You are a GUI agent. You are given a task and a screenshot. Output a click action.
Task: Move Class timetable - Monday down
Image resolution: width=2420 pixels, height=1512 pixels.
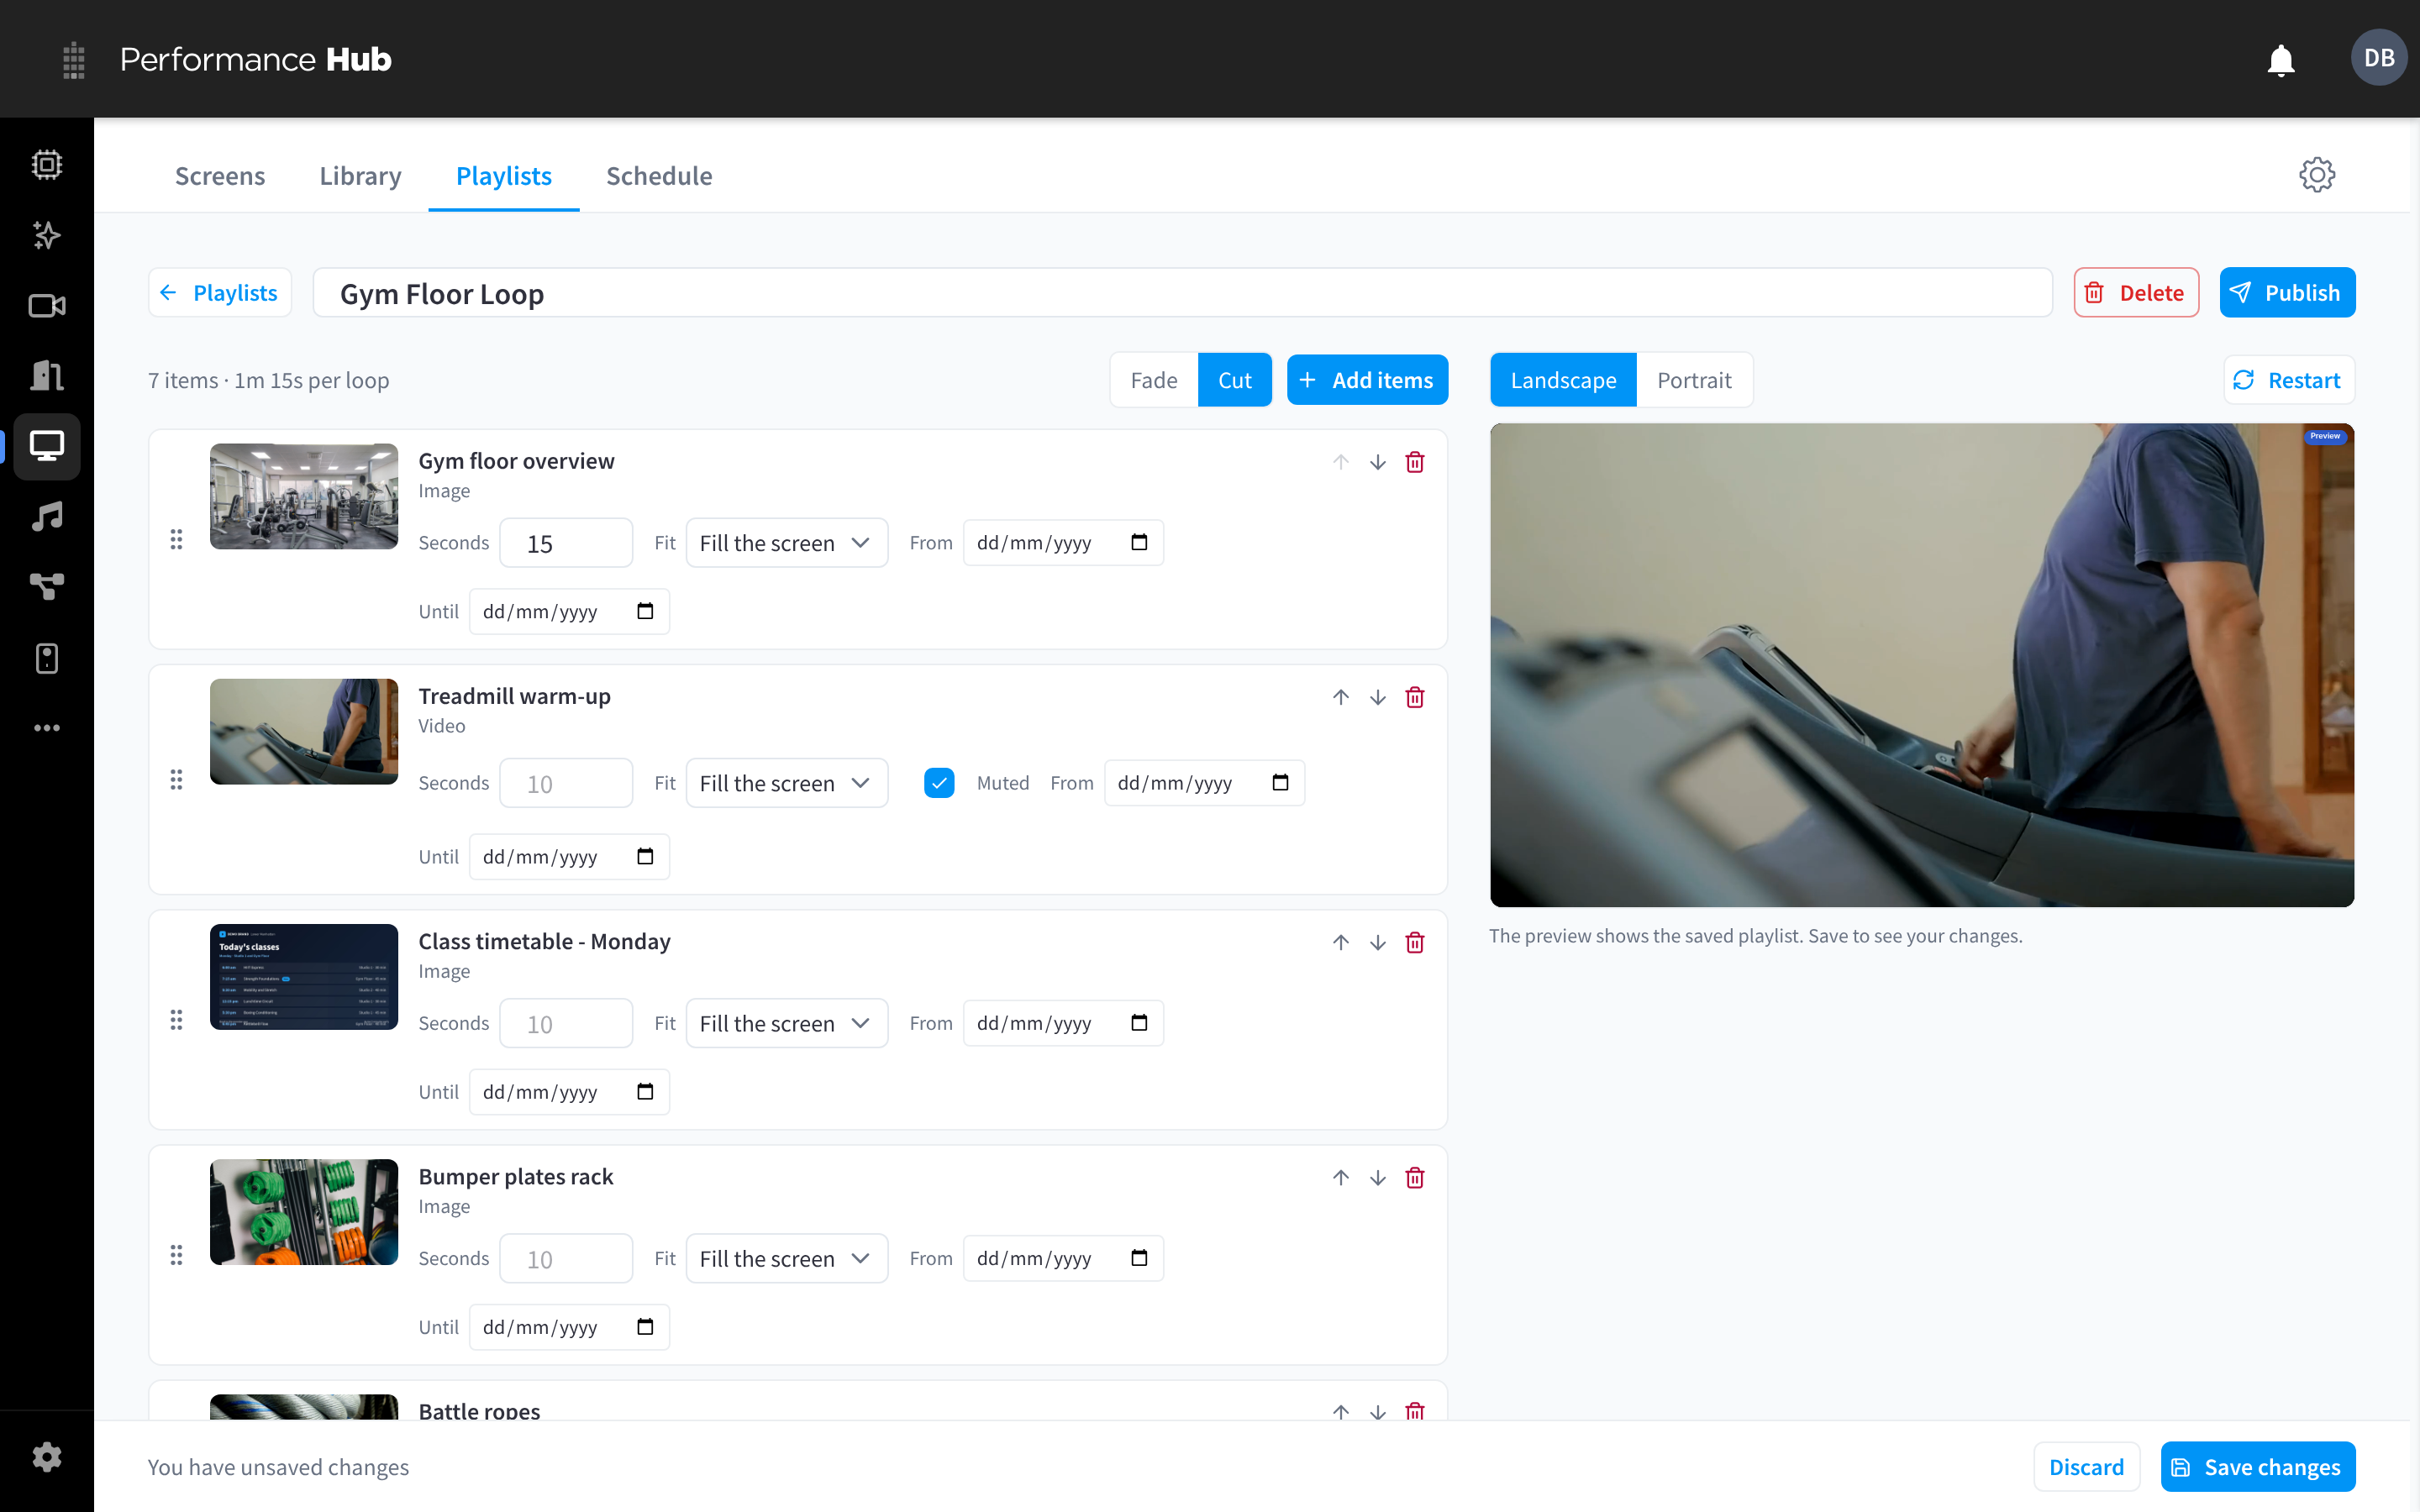[1377, 942]
